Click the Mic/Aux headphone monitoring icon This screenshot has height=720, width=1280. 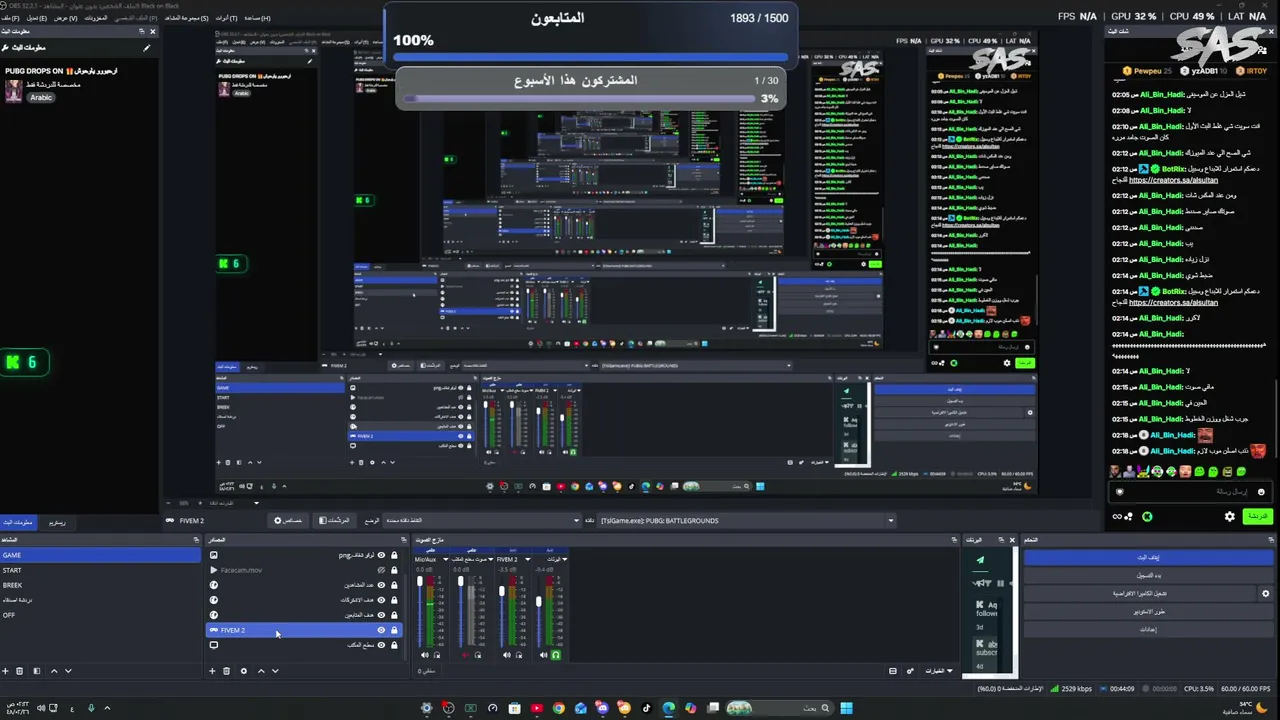436,655
